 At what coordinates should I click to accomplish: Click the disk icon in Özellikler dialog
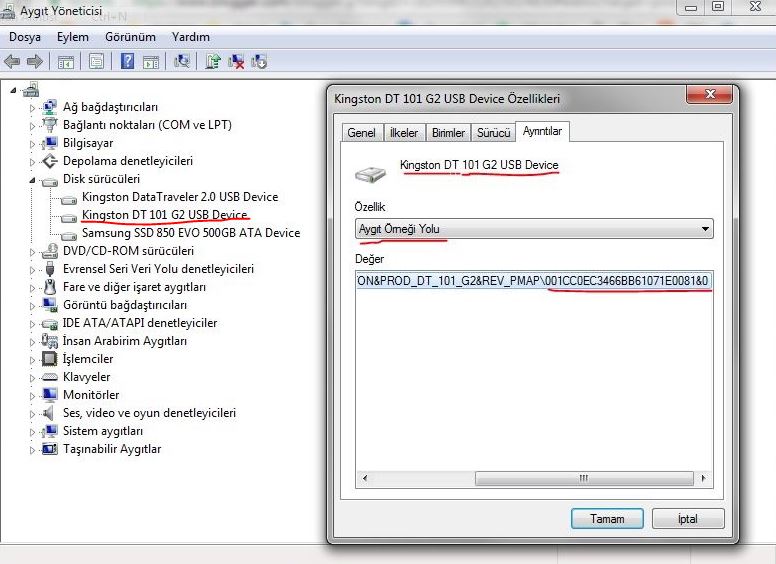coord(370,174)
